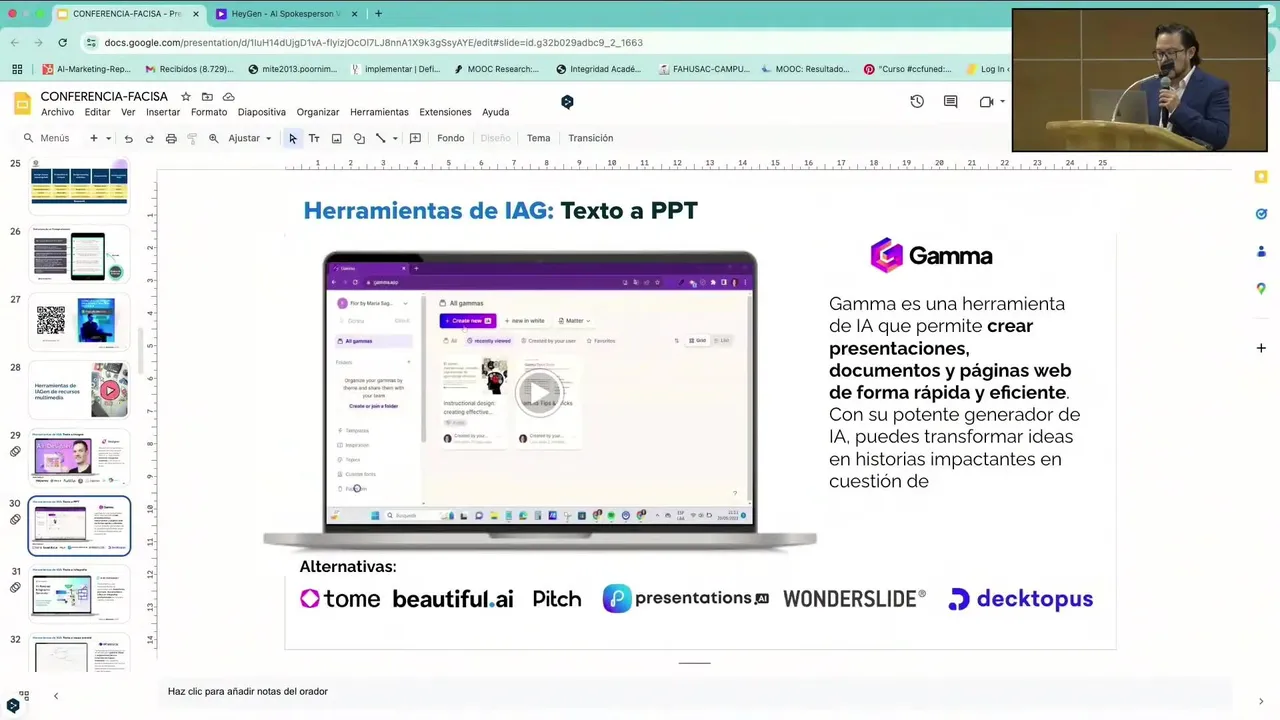The height and width of the screenshot is (720, 1280).
Task: Undo the last action in toolbar
Action: [x=128, y=138]
